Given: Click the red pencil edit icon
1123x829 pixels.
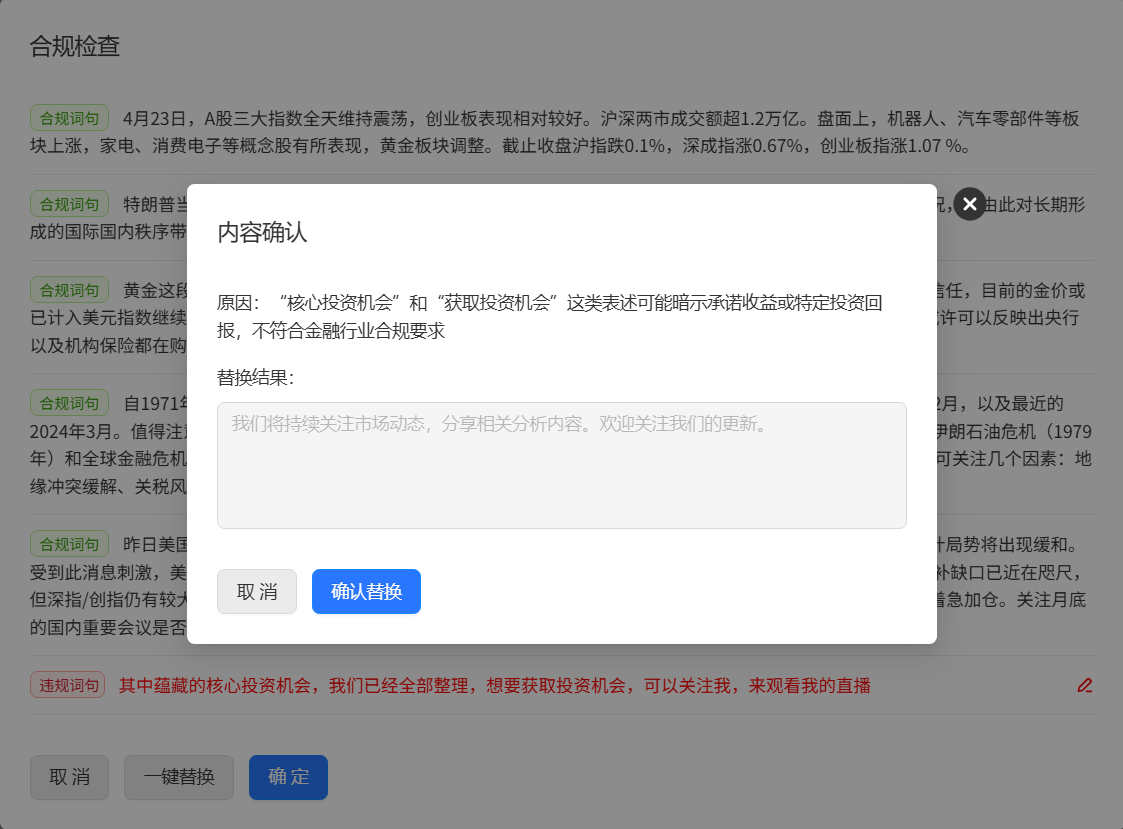Looking at the screenshot, I should click(x=1084, y=685).
